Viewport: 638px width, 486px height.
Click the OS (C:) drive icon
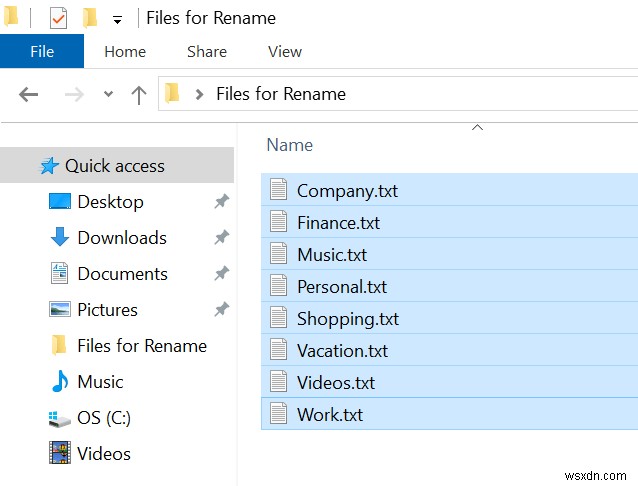point(59,419)
